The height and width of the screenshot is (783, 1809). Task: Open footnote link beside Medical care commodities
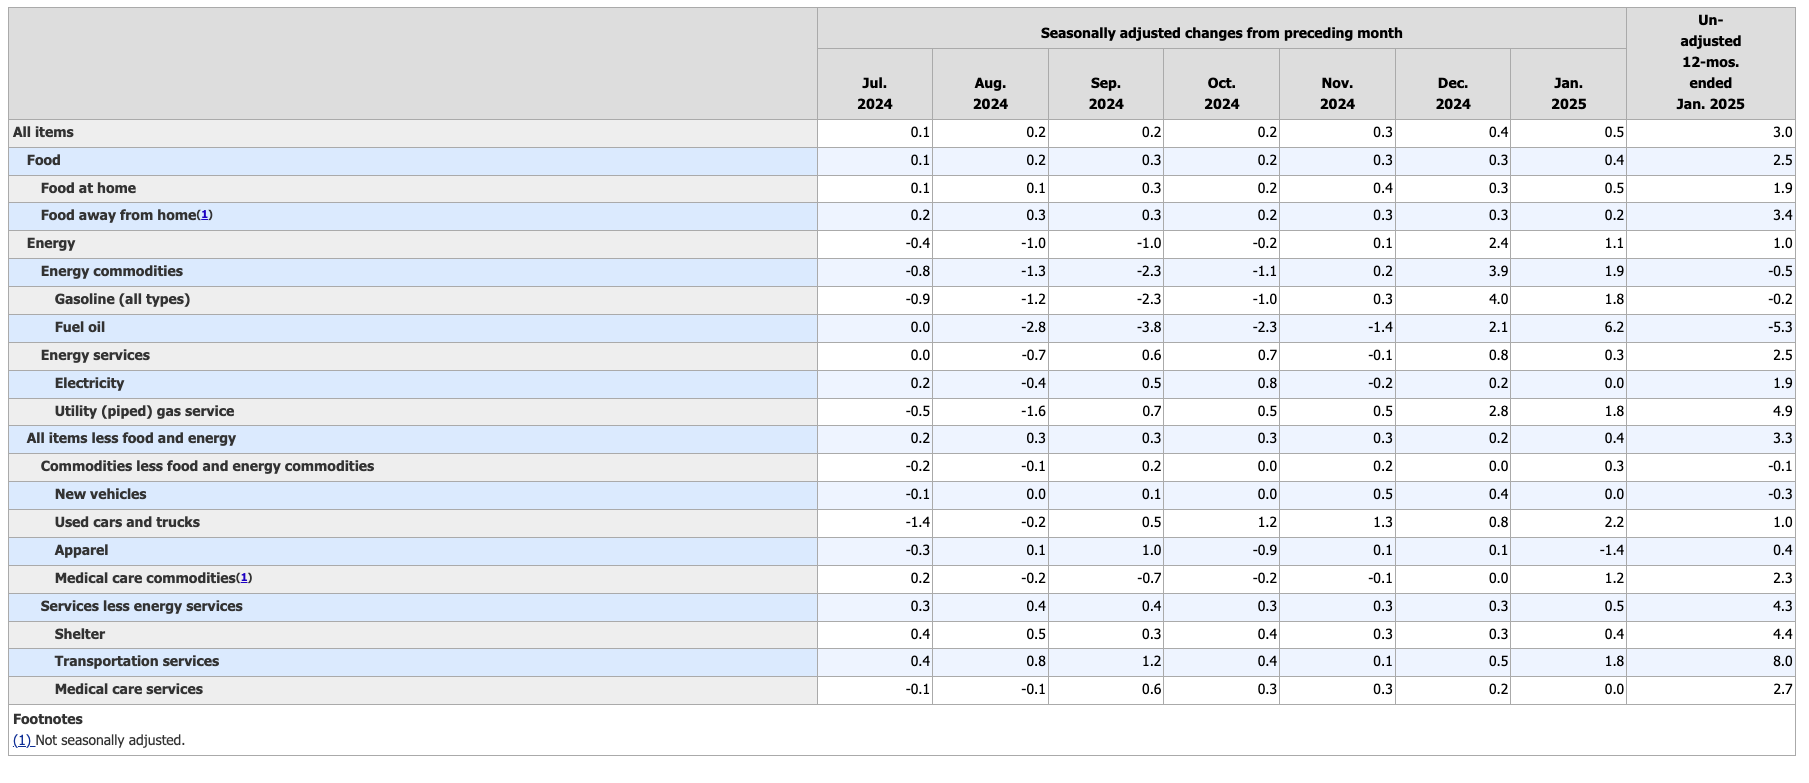(244, 578)
